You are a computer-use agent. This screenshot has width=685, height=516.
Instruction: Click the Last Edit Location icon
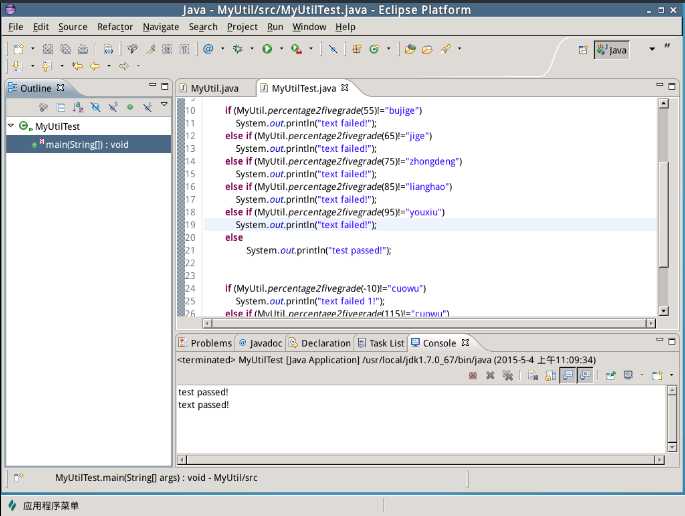tap(78, 66)
